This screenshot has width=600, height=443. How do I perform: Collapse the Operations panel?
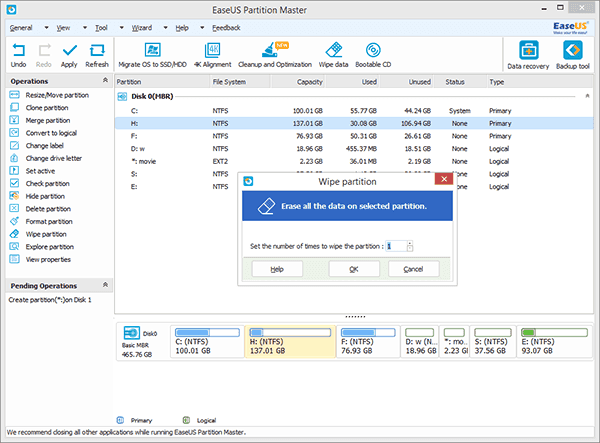pos(105,80)
